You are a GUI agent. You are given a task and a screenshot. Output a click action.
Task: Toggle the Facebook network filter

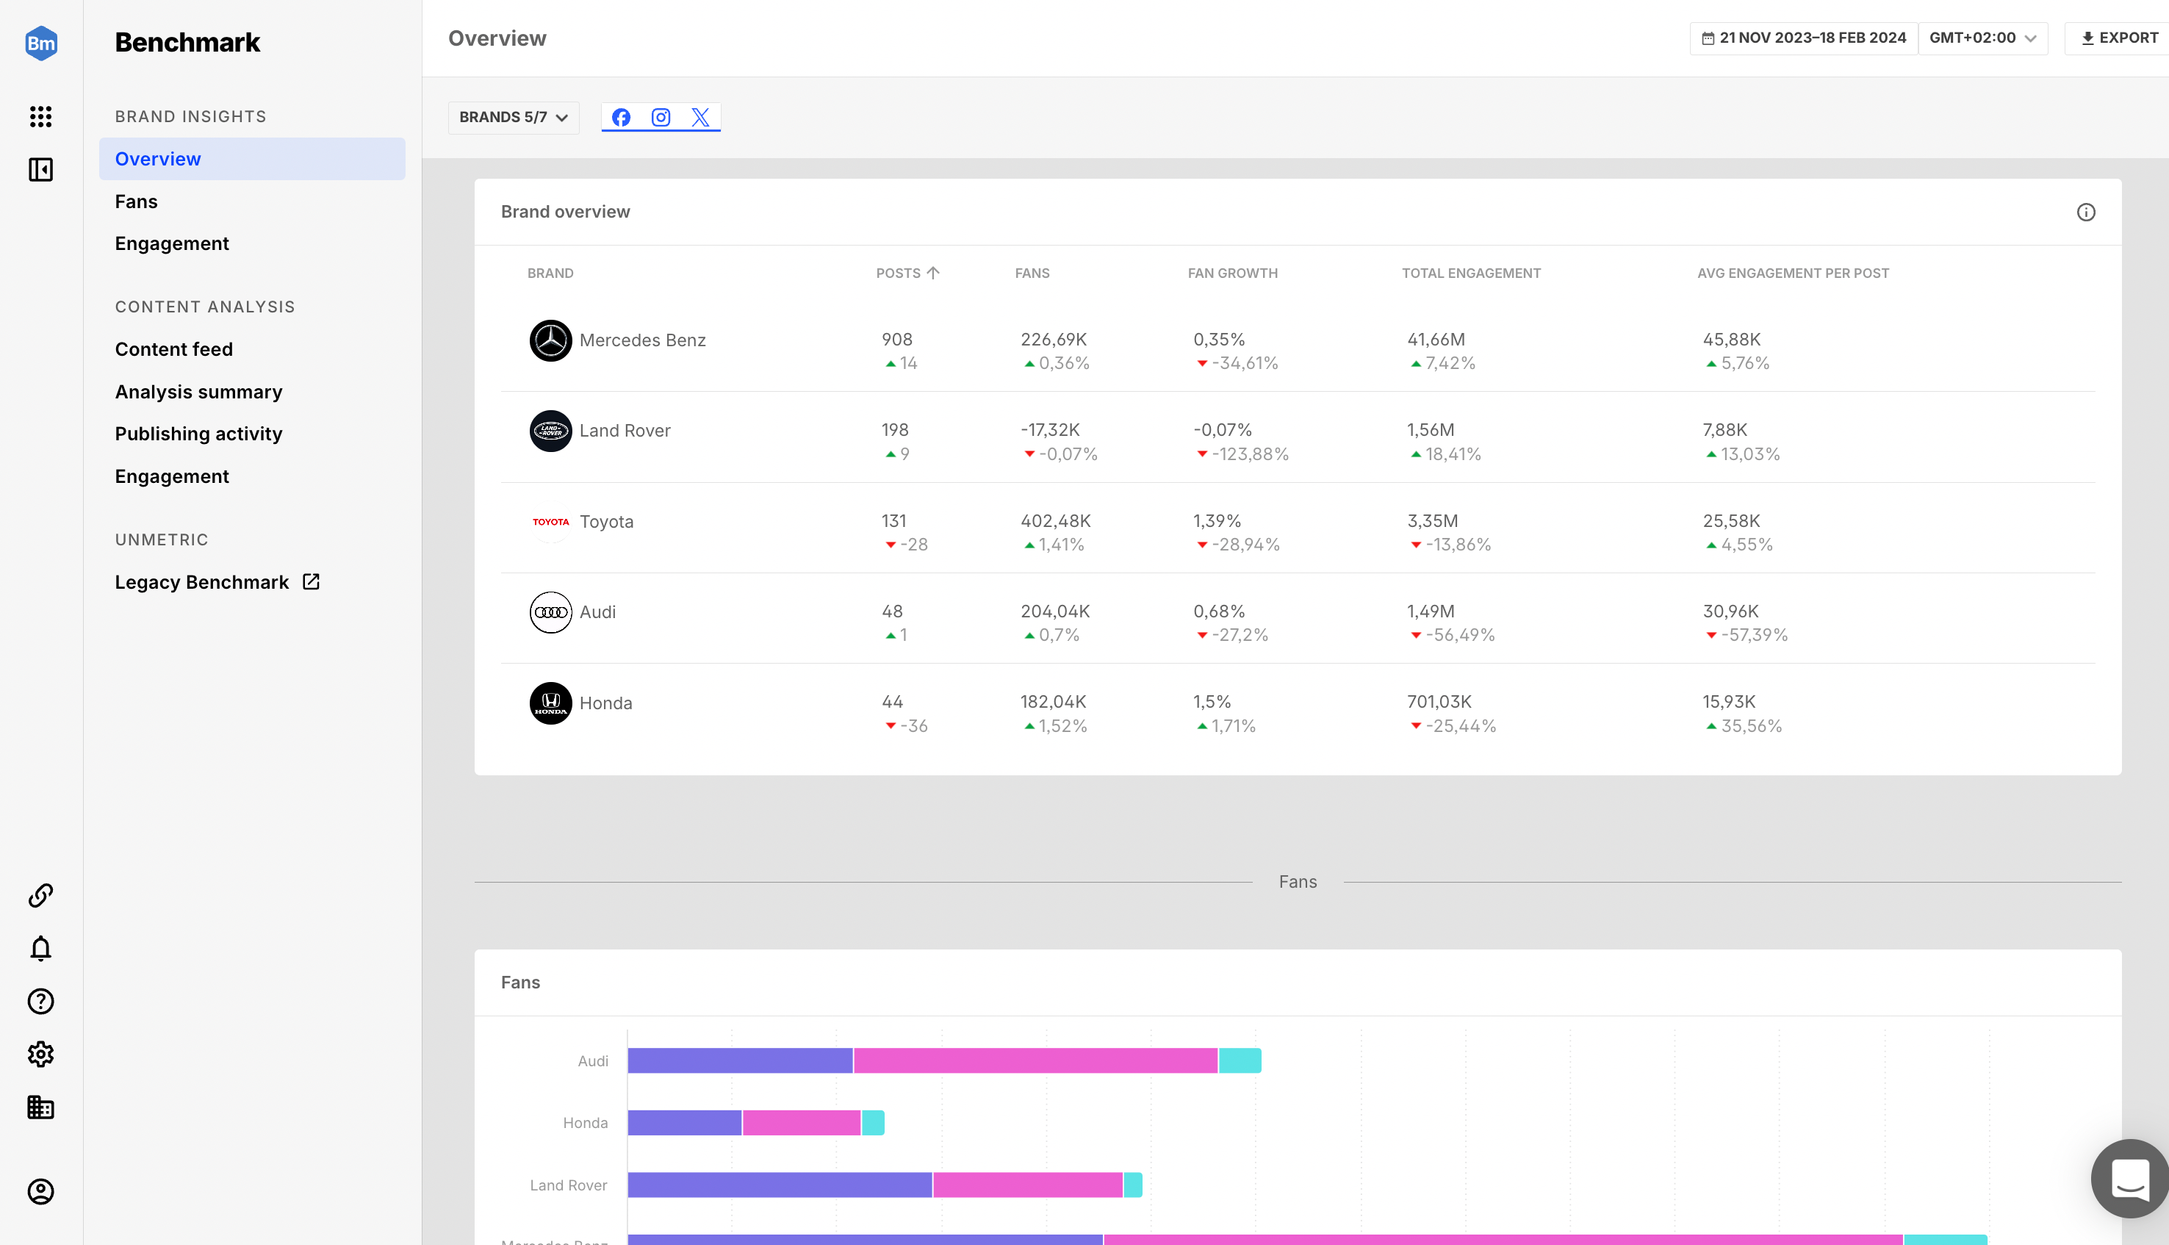pyautogui.click(x=621, y=117)
